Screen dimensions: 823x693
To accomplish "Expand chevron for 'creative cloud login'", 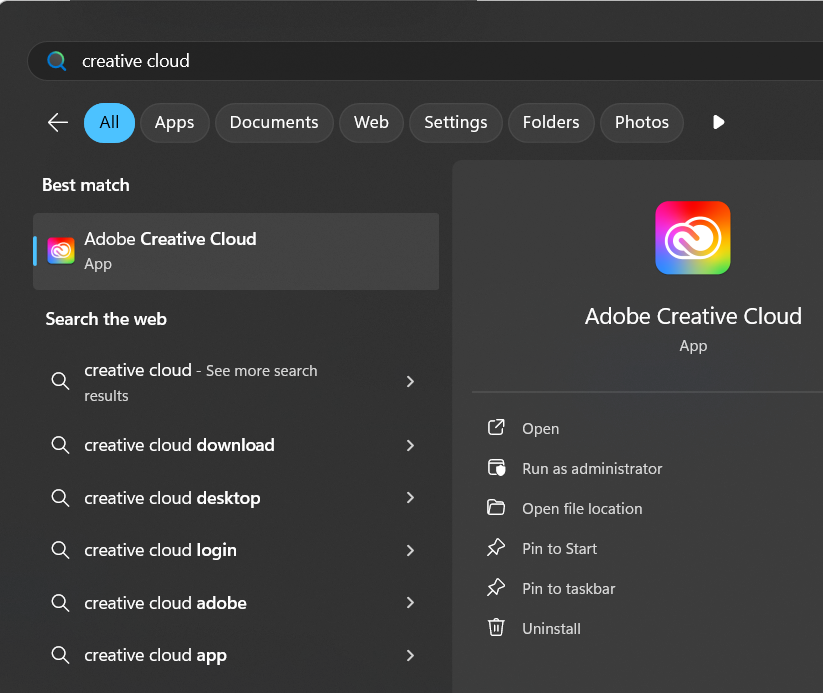I will 410,551.
